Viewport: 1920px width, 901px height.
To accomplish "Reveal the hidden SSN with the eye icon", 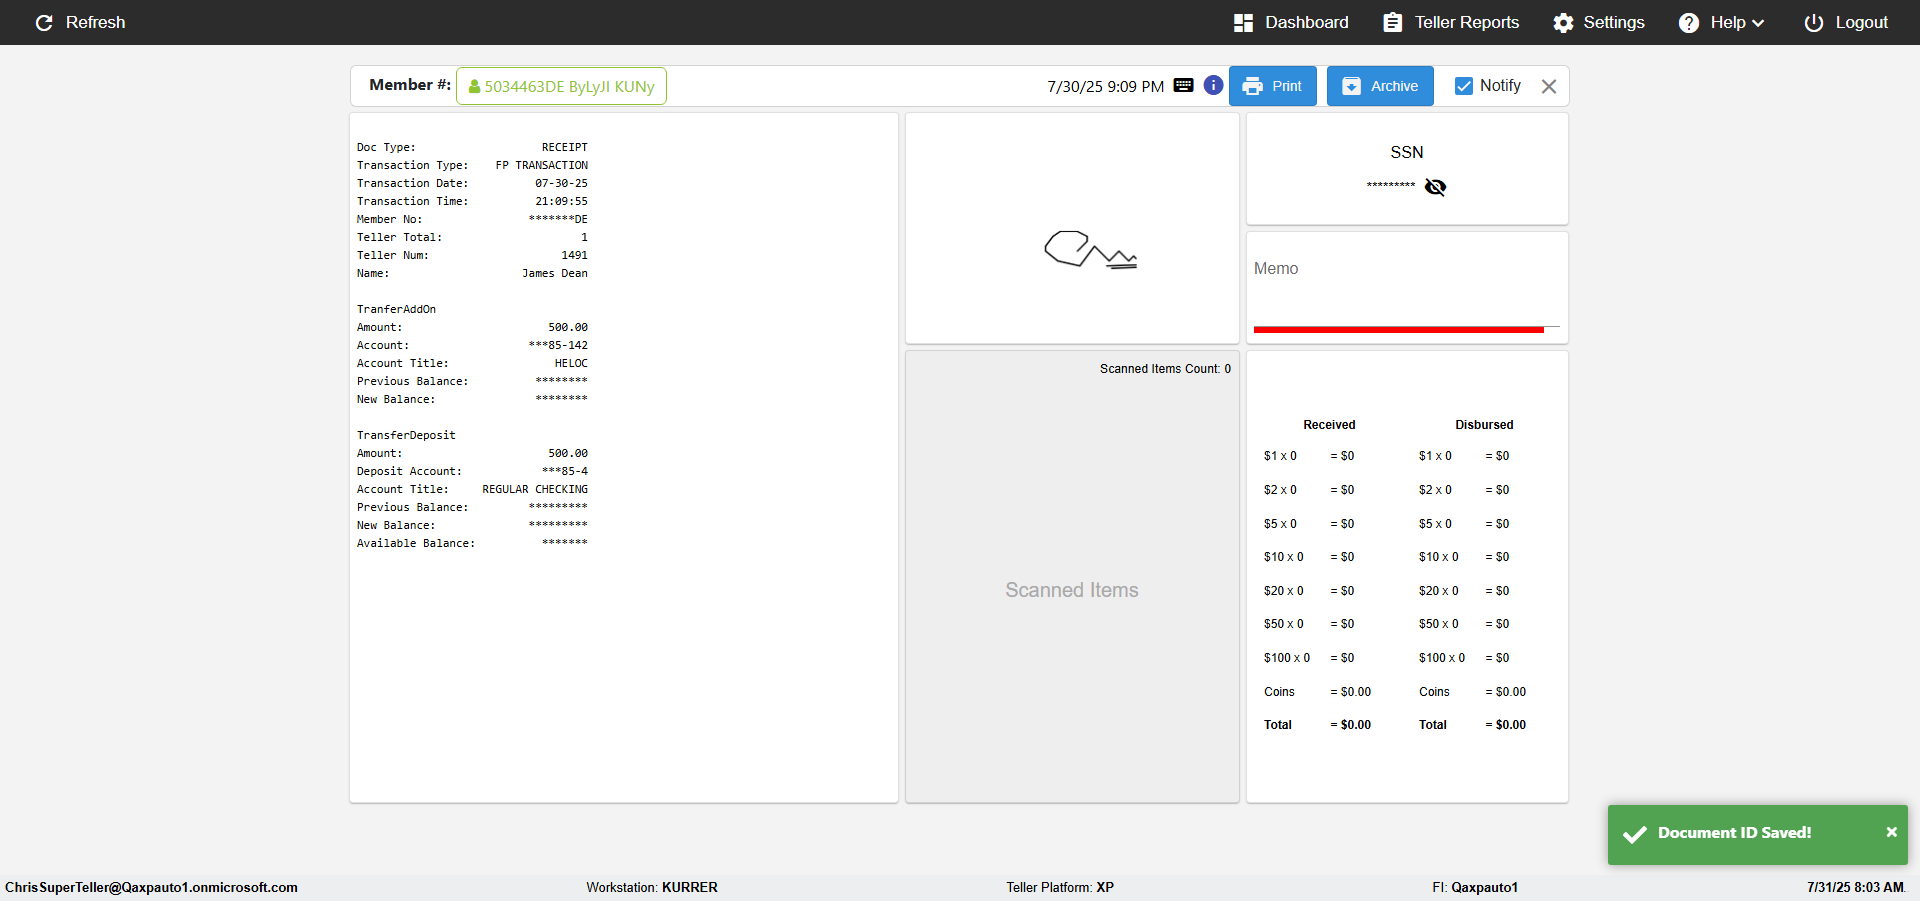I will point(1435,187).
